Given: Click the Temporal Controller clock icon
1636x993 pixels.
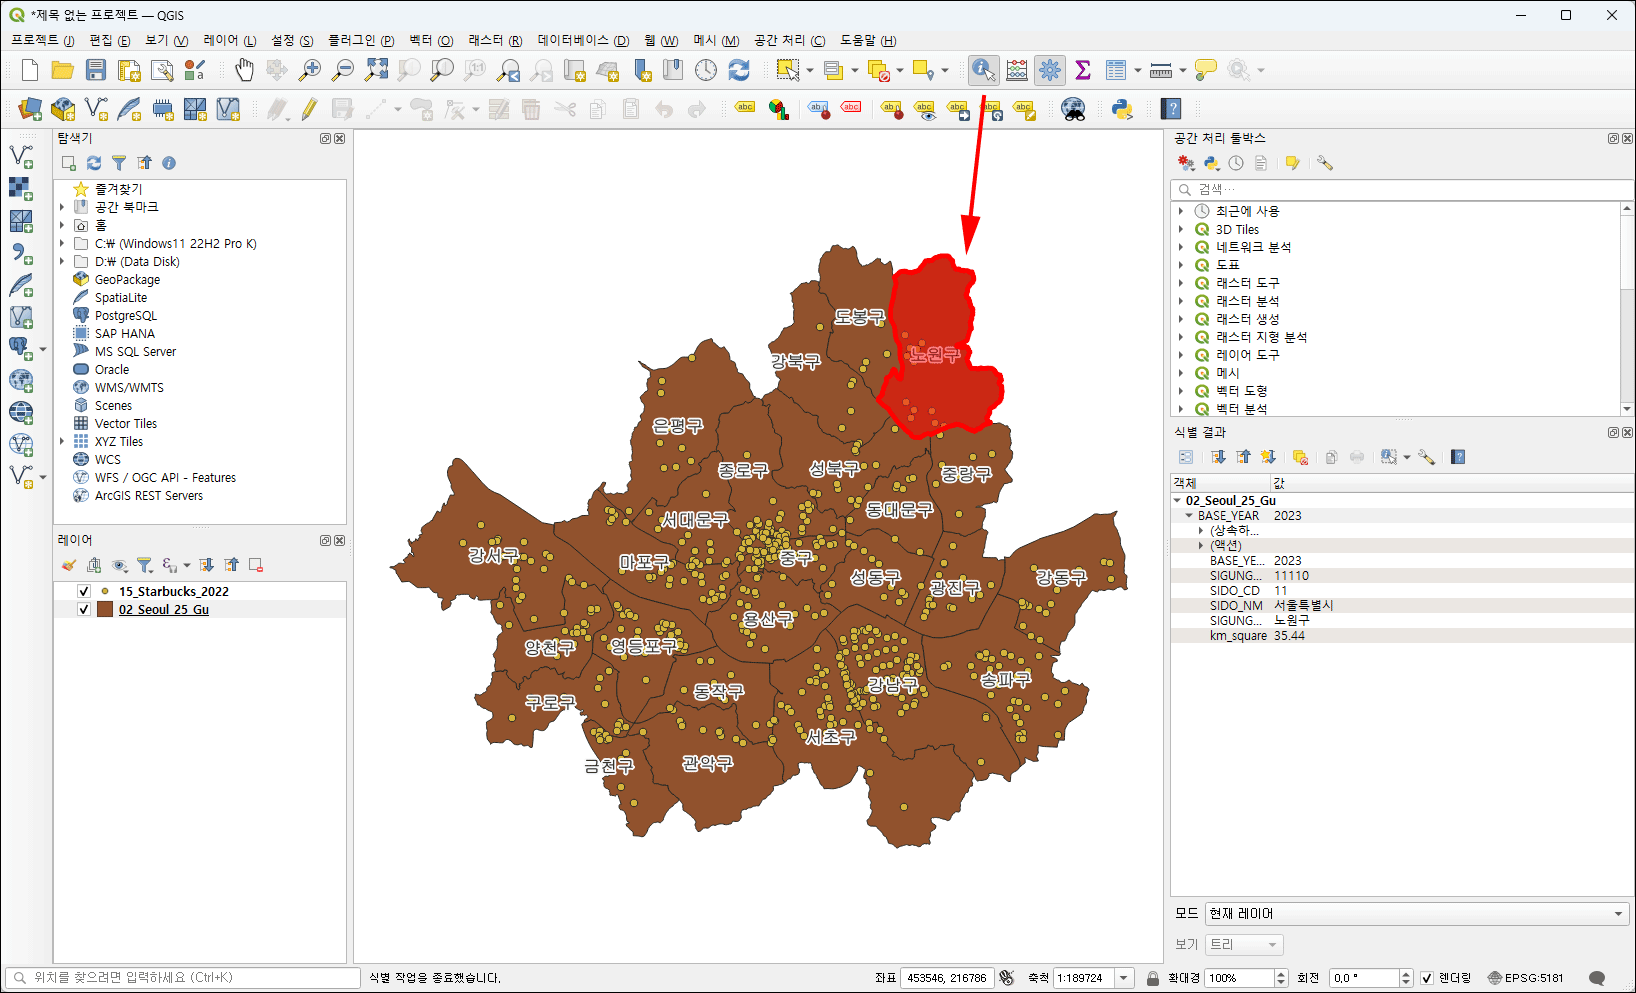Looking at the screenshot, I should pyautogui.click(x=706, y=70).
